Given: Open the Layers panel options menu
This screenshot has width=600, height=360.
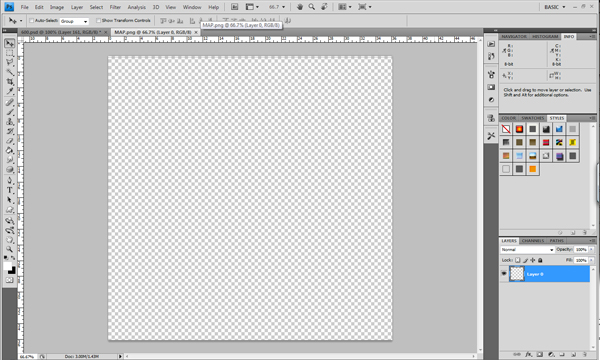Looking at the screenshot, I should point(592,241).
